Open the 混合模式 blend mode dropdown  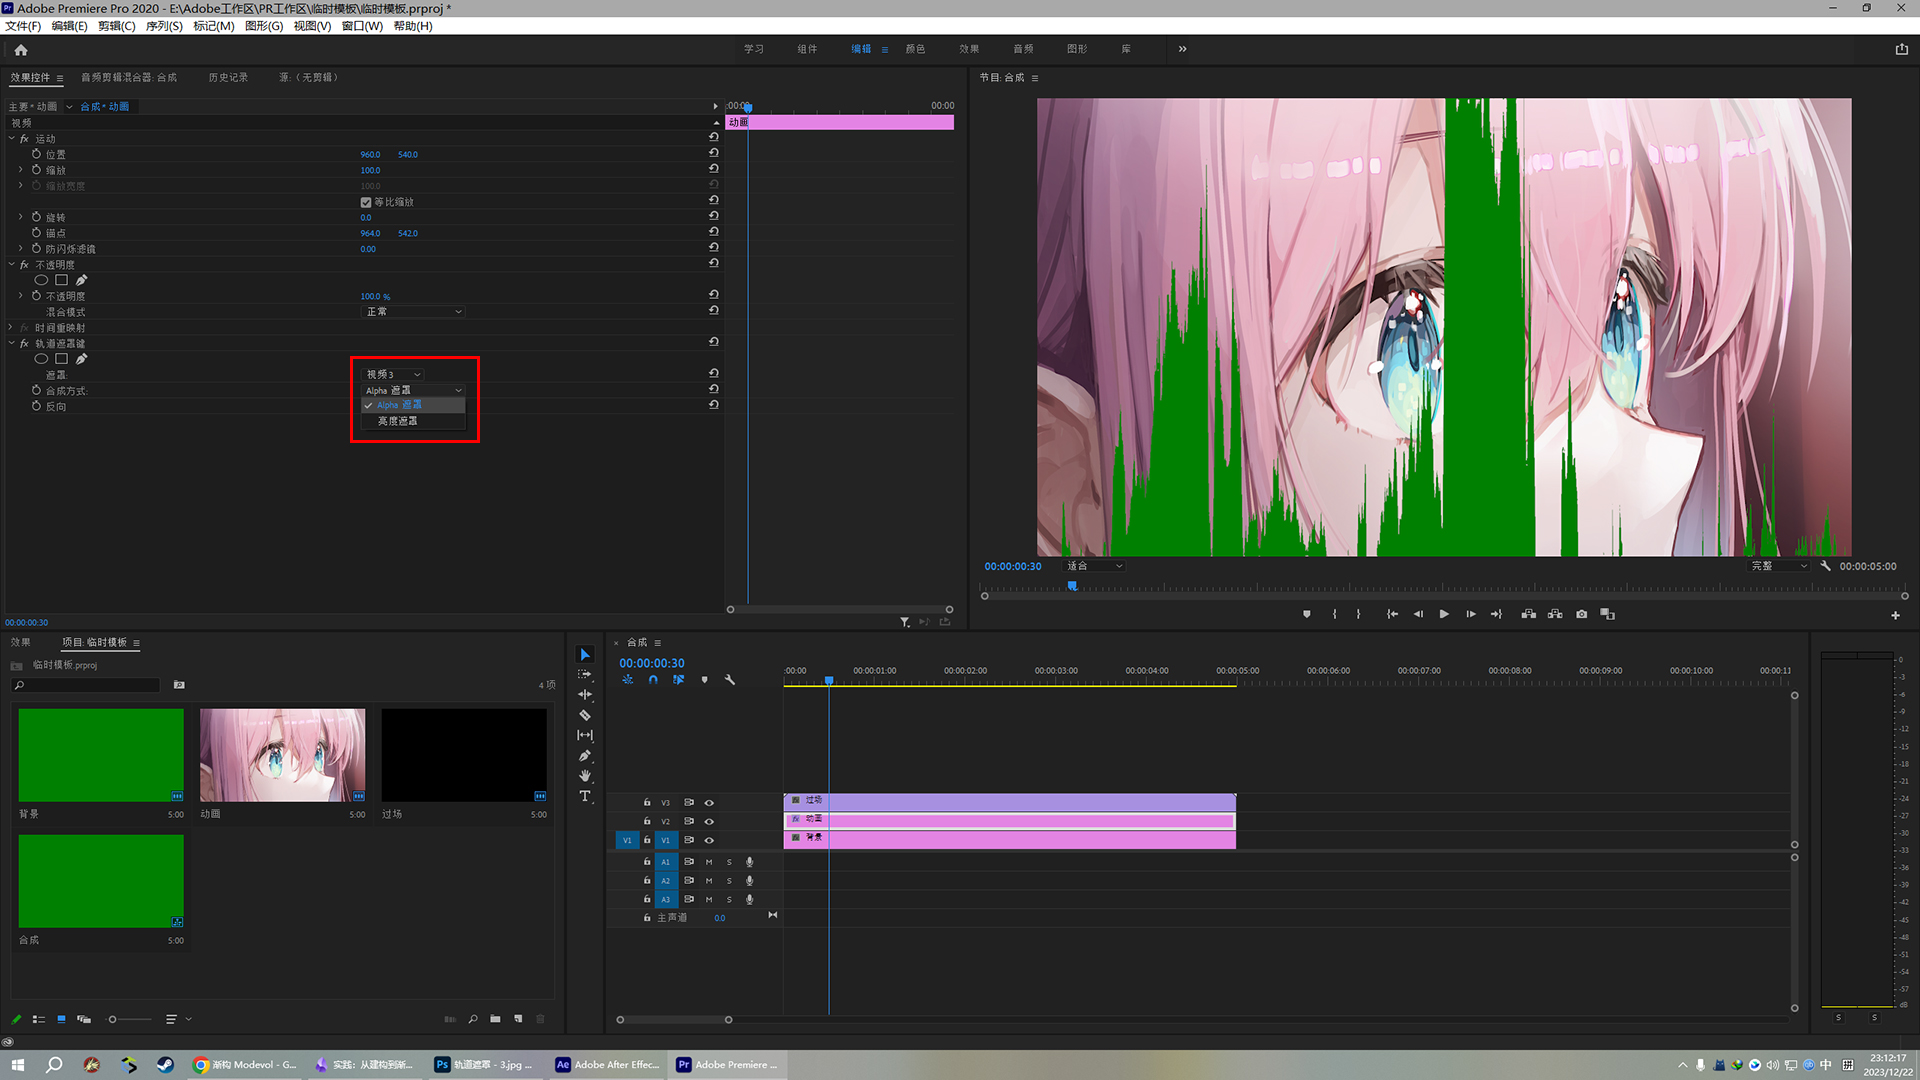pyautogui.click(x=413, y=312)
